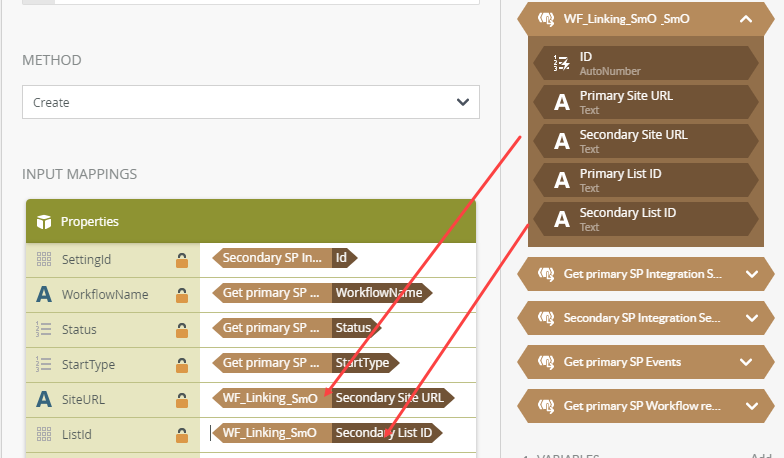The width and height of the screenshot is (784, 458).
Task: Toggle the lock on SettingId
Action: tap(182, 260)
